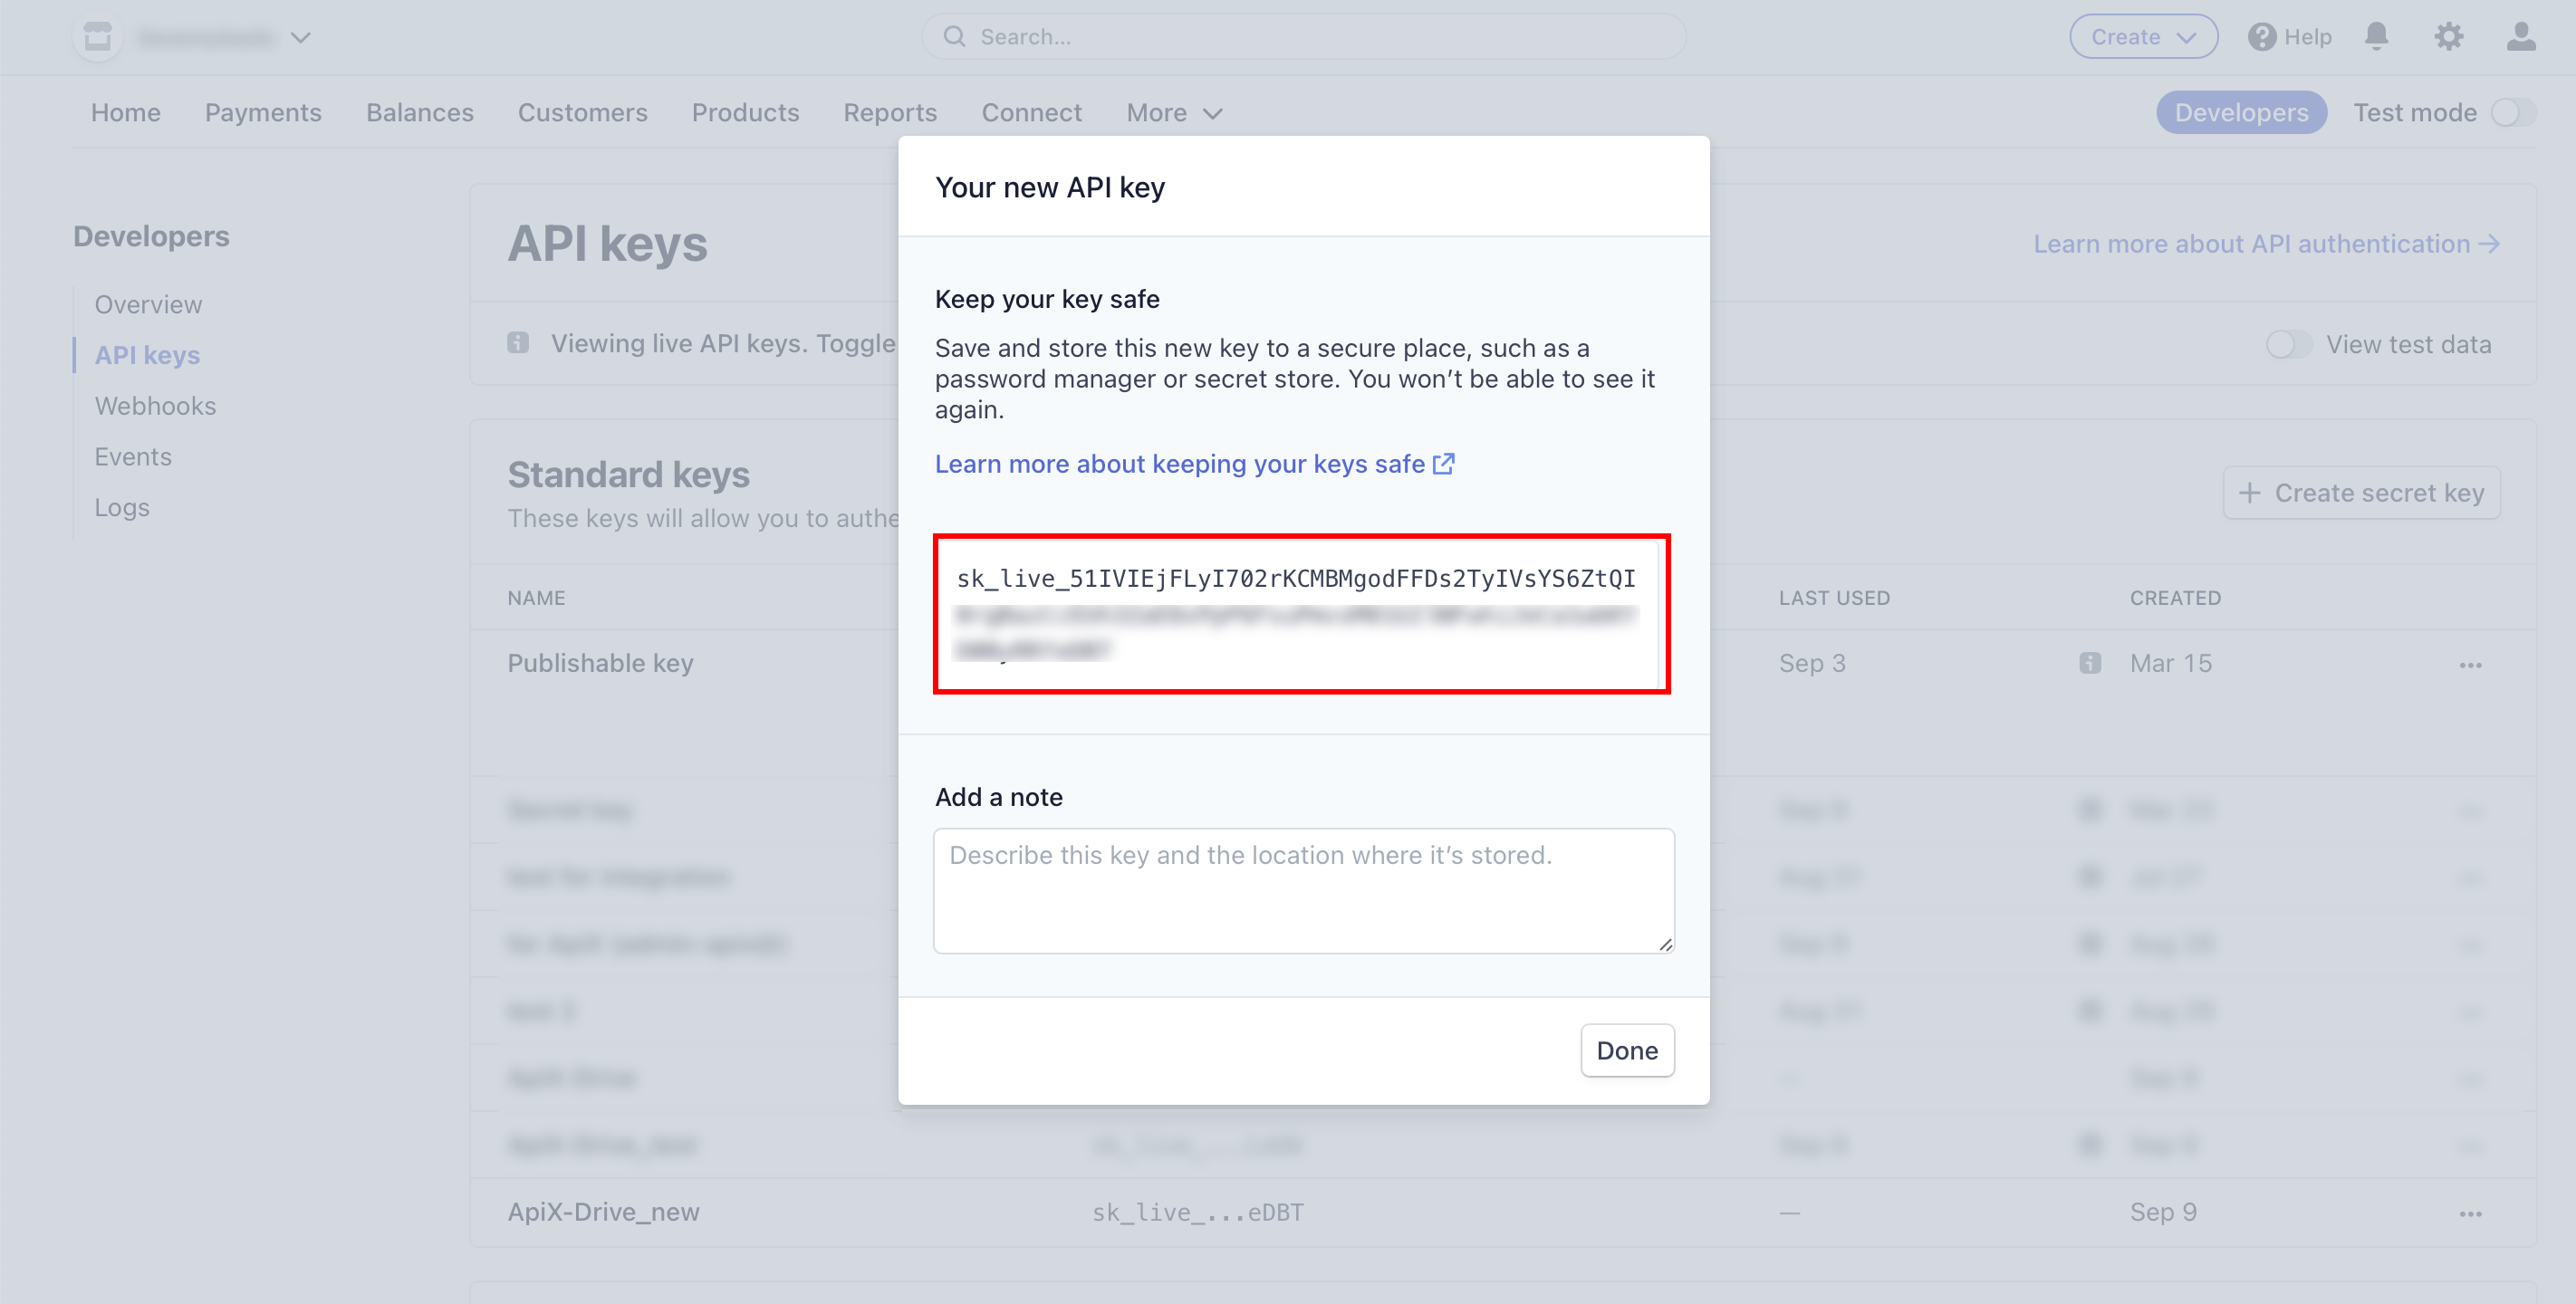Select the Webhooks sidebar item

[157, 404]
